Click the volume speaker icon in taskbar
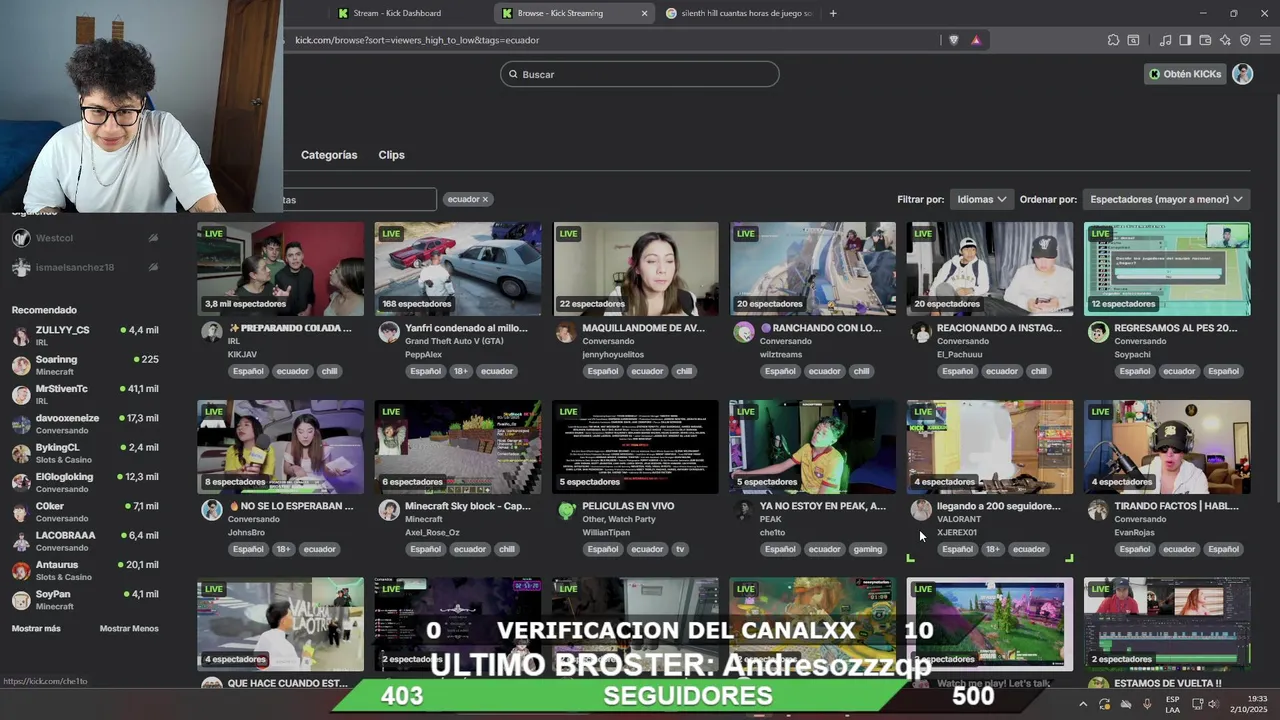The width and height of the screenshot is (1280, 720). click(1213, 704)
